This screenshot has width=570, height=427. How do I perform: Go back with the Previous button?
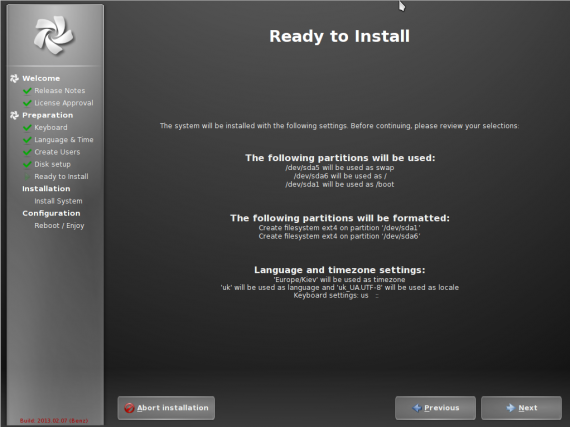[435, 408]
